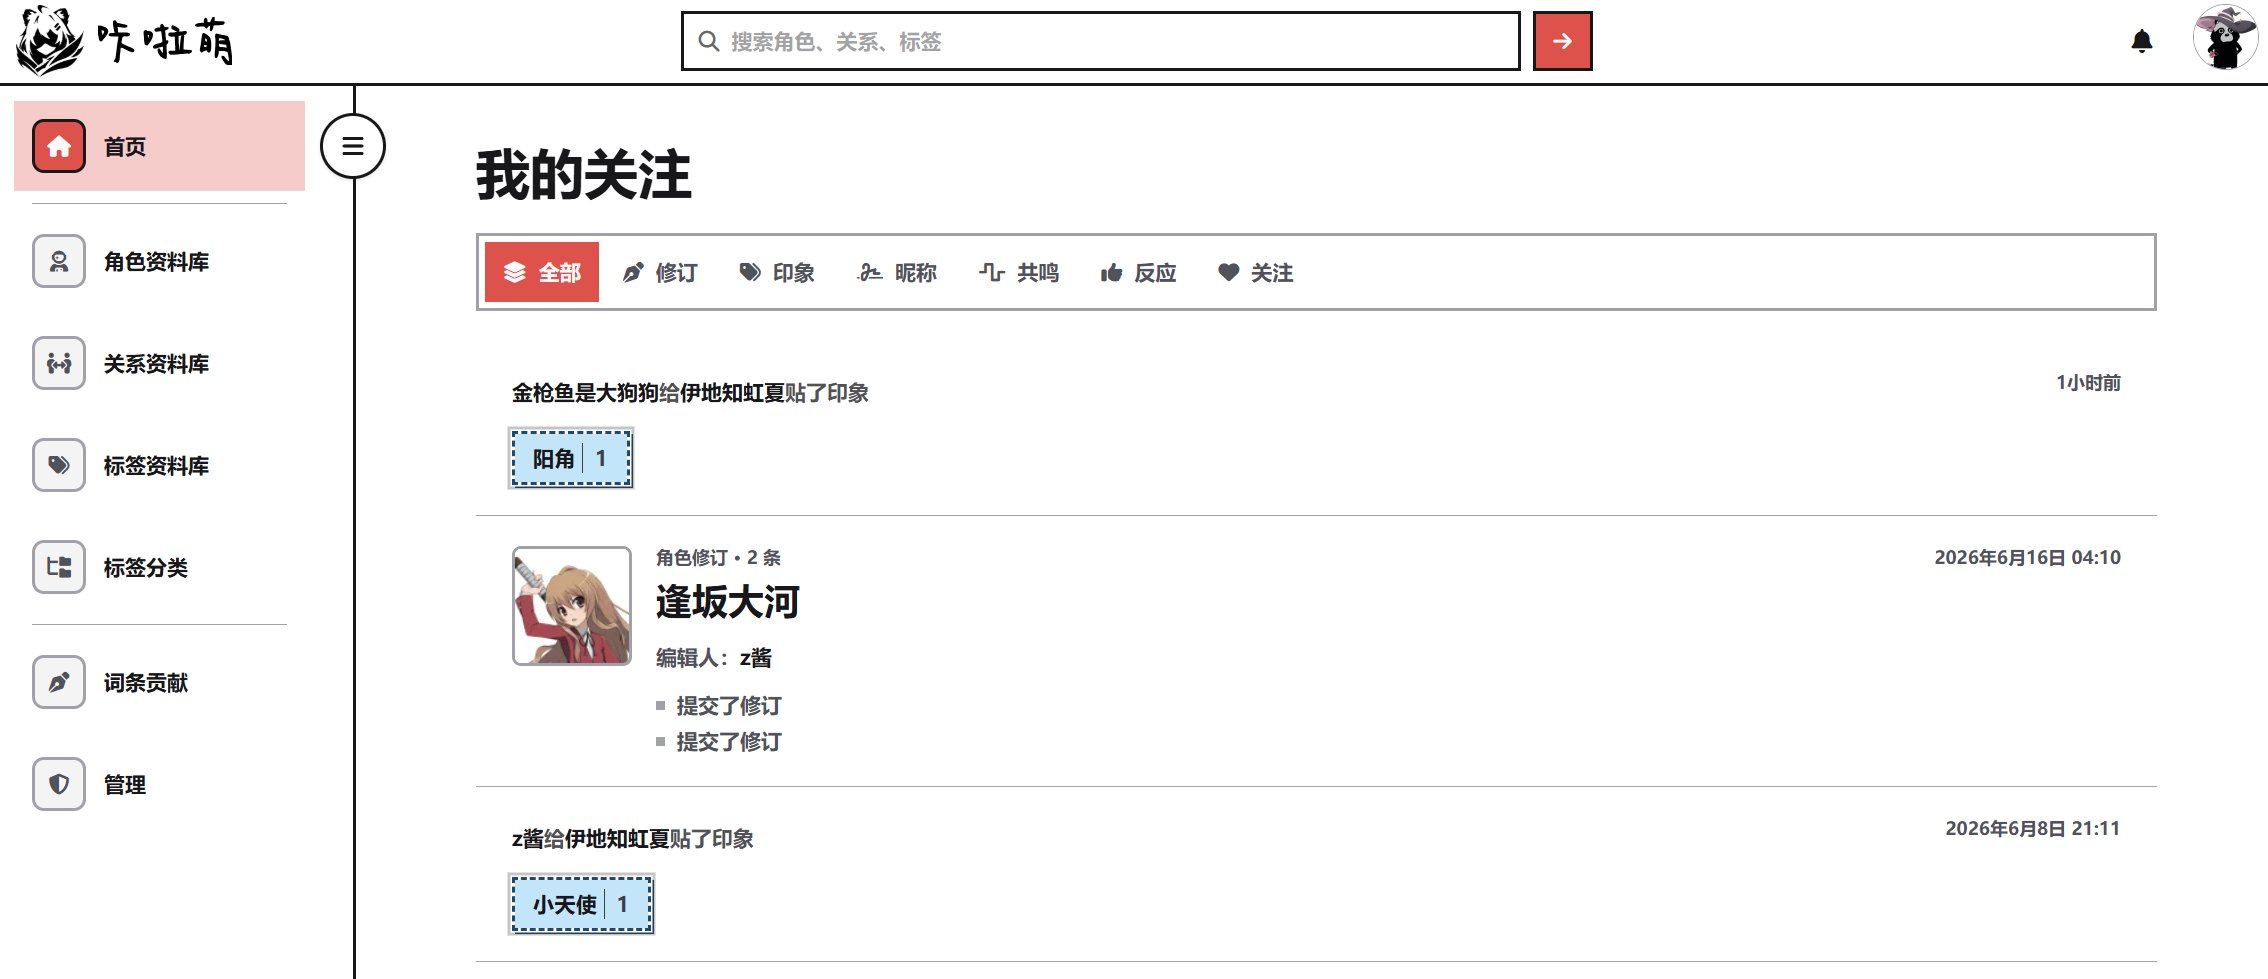Click the 1小时前 timestamp
Image resolution: width=2268 pixels, height=979 pixels.
tap(2088, 383)
